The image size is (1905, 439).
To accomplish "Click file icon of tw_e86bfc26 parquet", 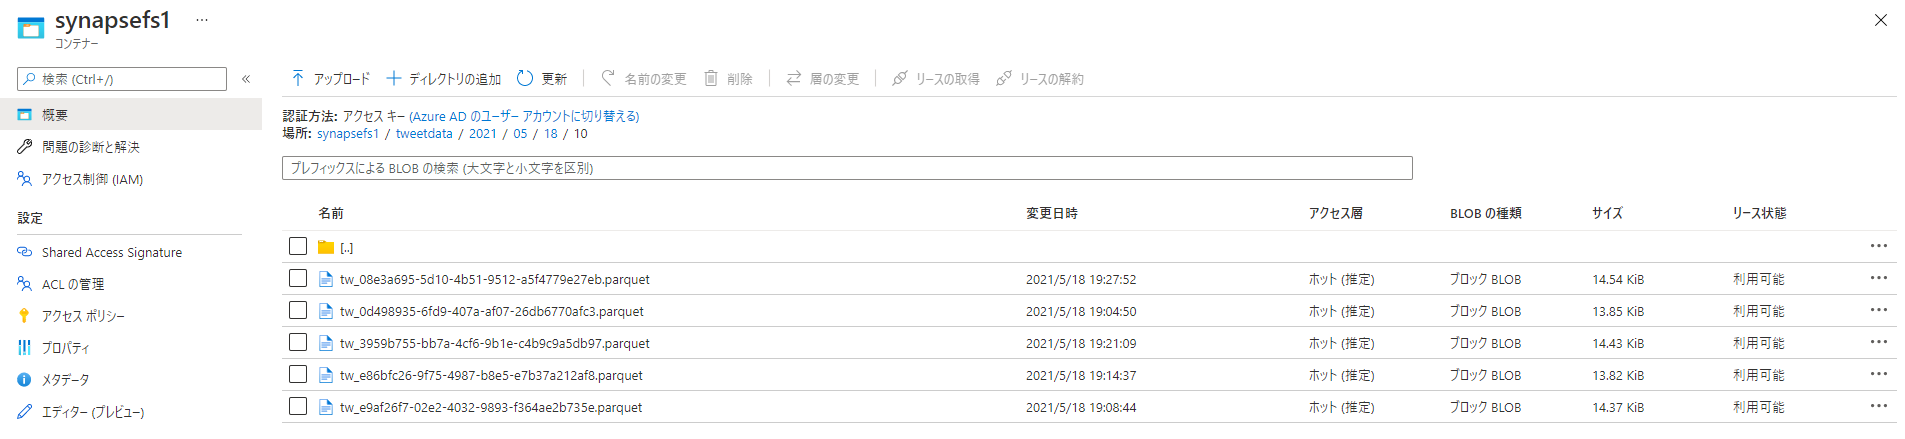I will [x=326, y=375].
